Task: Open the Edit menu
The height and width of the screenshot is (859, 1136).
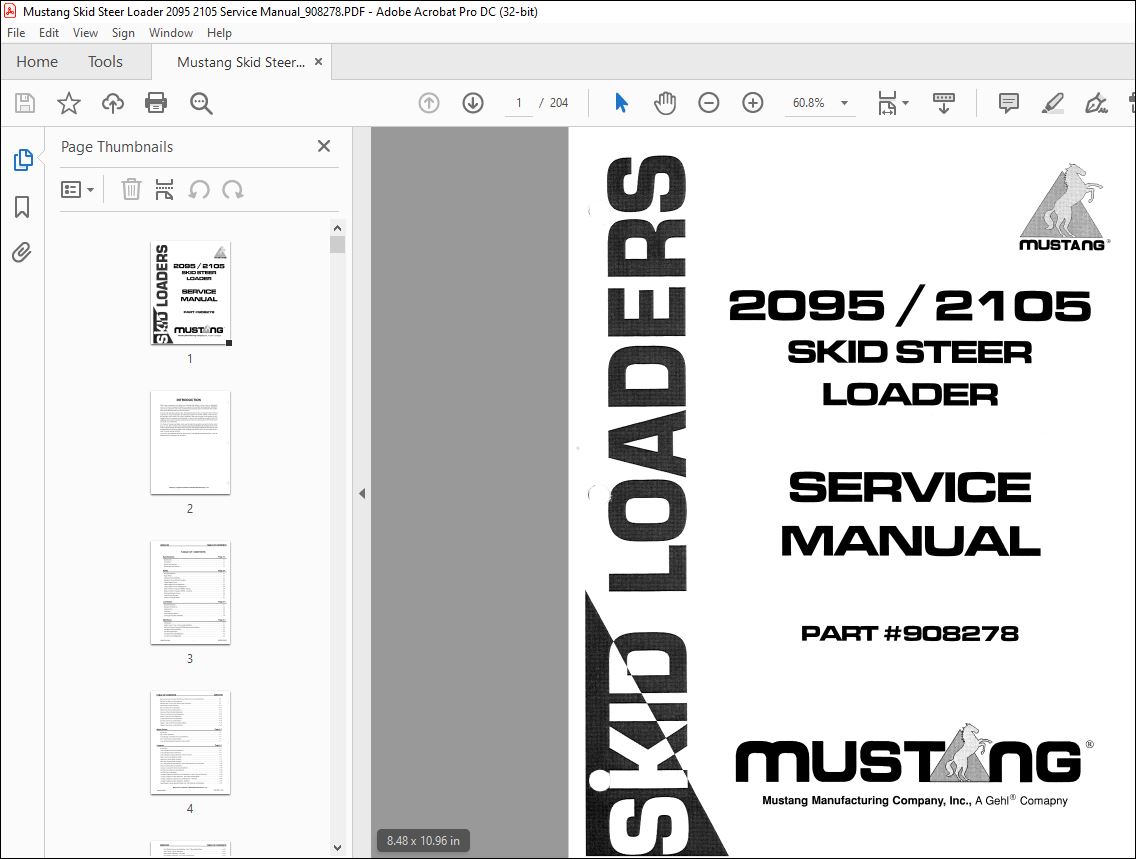Action: [x=49, y=33]
